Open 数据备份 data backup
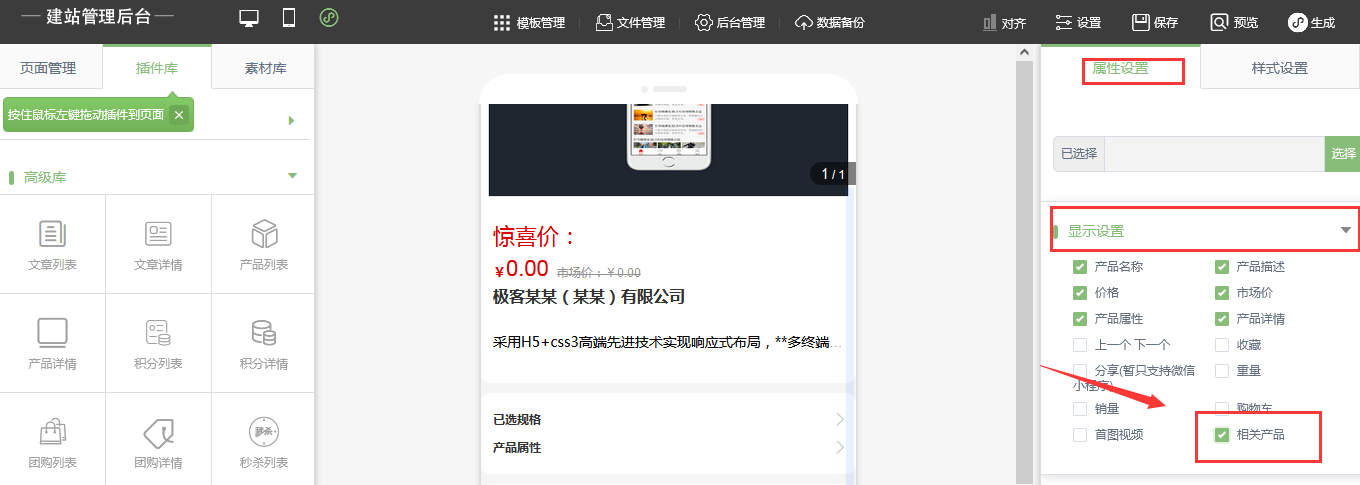1360x485 pixels. pyautogui.click(x=829, y=22)
